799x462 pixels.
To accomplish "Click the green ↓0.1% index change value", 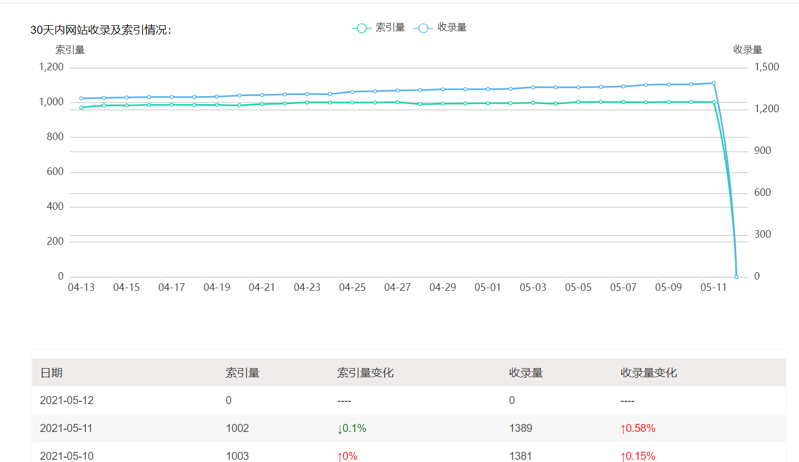I will [352, 428].
